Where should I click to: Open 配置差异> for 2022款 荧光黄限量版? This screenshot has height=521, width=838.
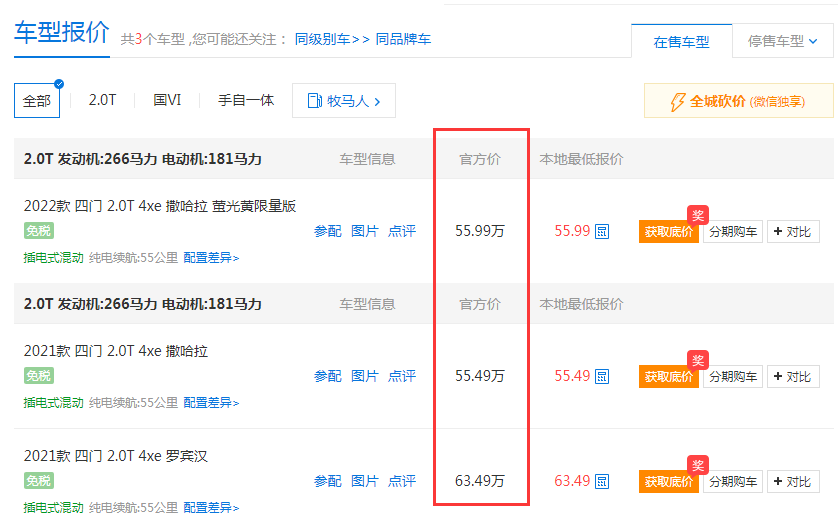211,258
